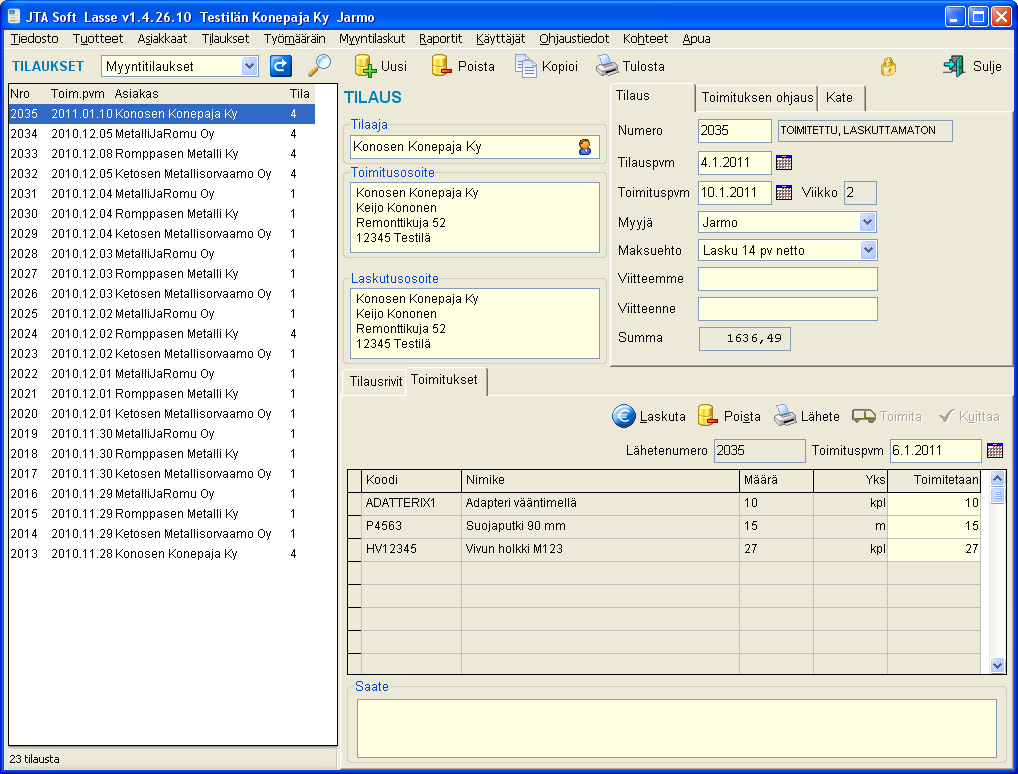
Task: Click Uusi to create new order
Action: [381, 66]
